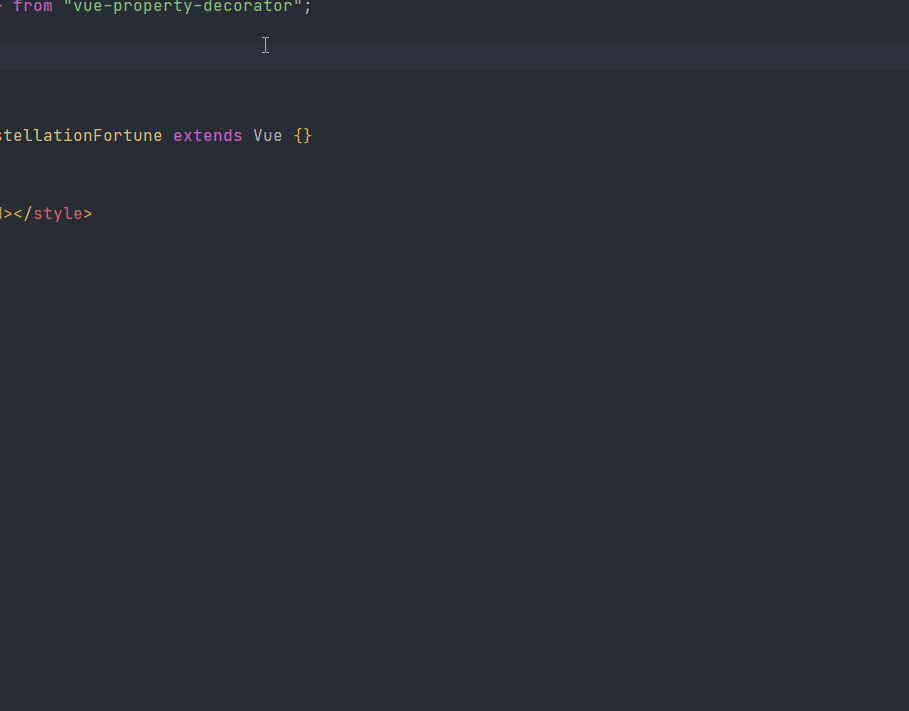Select the 'Vue' base class identifier
The width and height of the screenshot is (909, 711).
pos(267,135)
